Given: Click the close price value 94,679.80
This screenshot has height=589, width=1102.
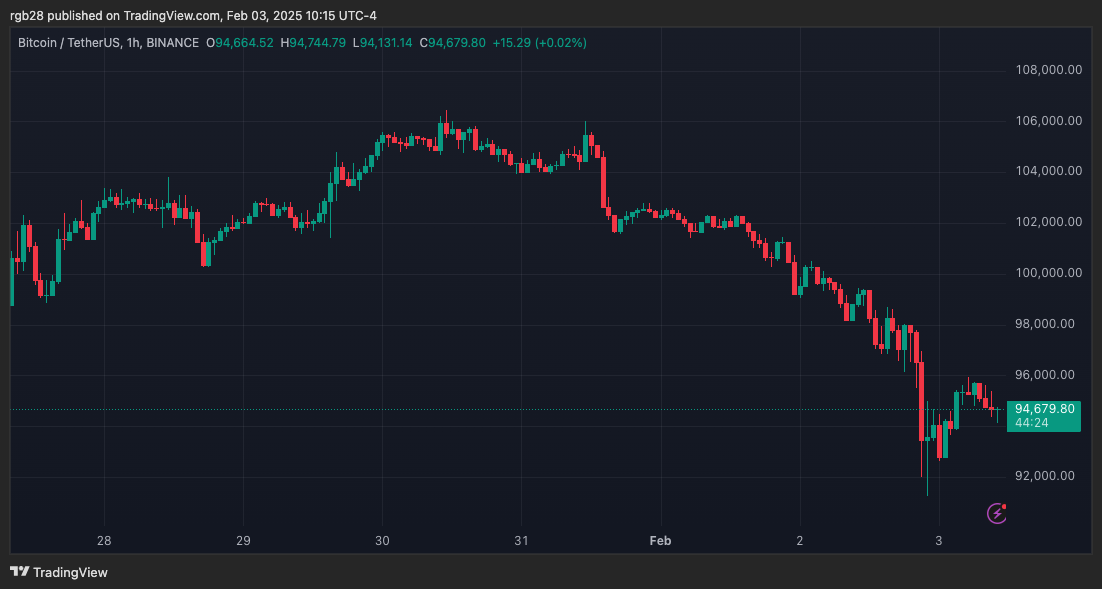Looking at the screenshot, I should pos(452,43).
